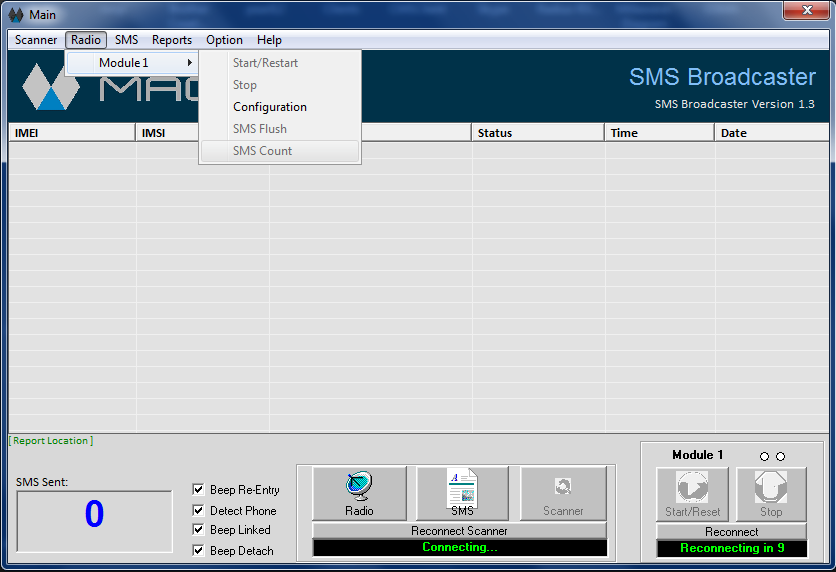Disable the Beep Linked checkbox

coord(198,530)
